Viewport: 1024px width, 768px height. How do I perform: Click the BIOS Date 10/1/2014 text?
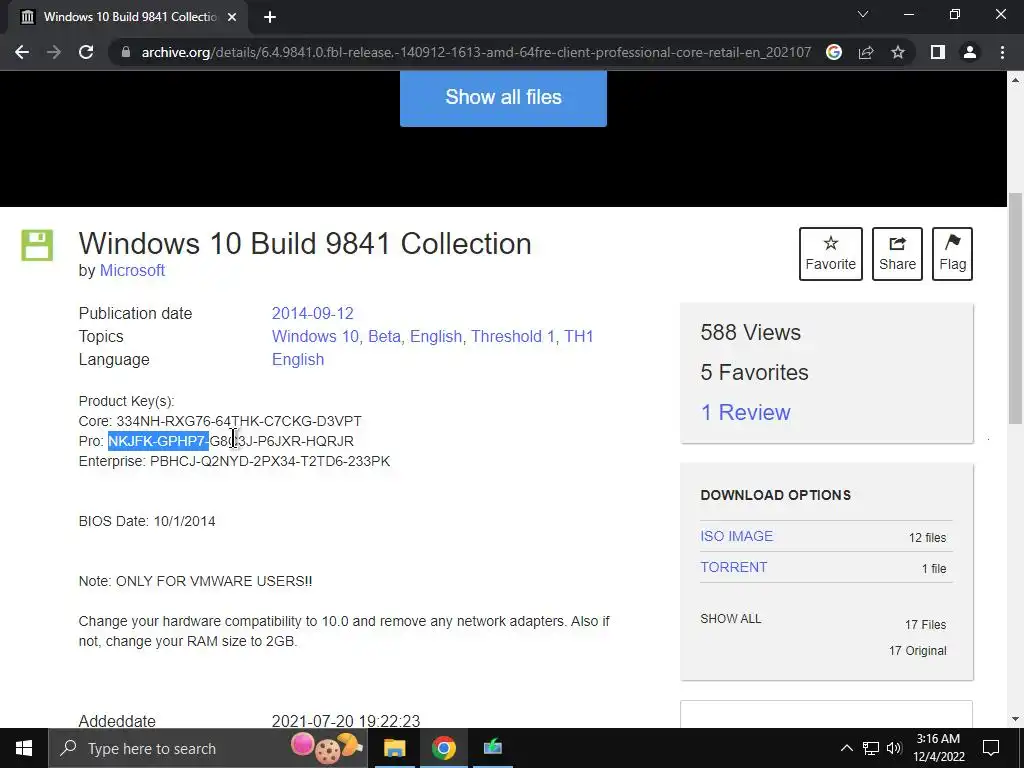click(147, 522)
